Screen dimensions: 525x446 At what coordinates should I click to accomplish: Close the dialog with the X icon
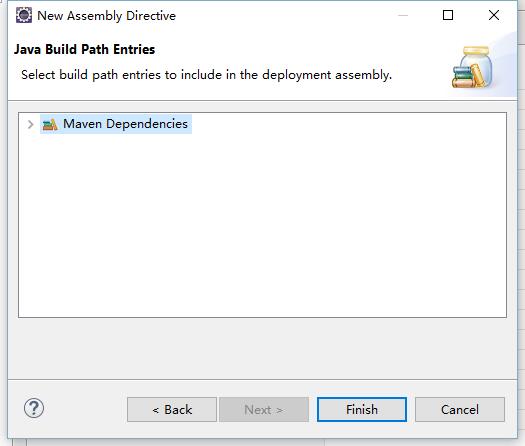(494, 15)
